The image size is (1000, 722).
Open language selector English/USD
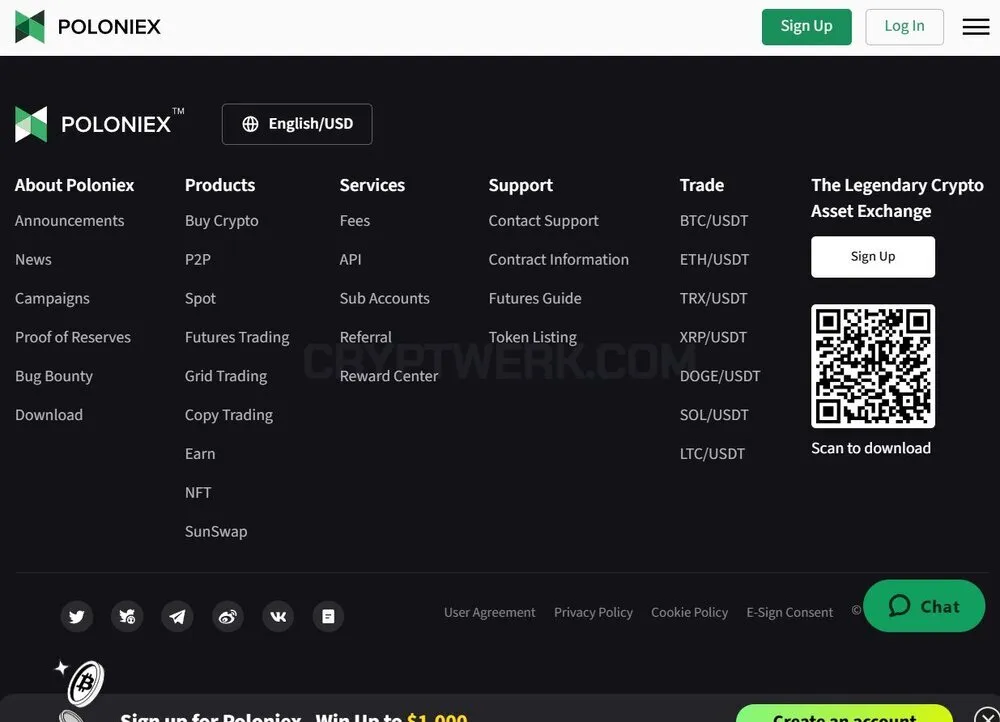tap(297, 124)
